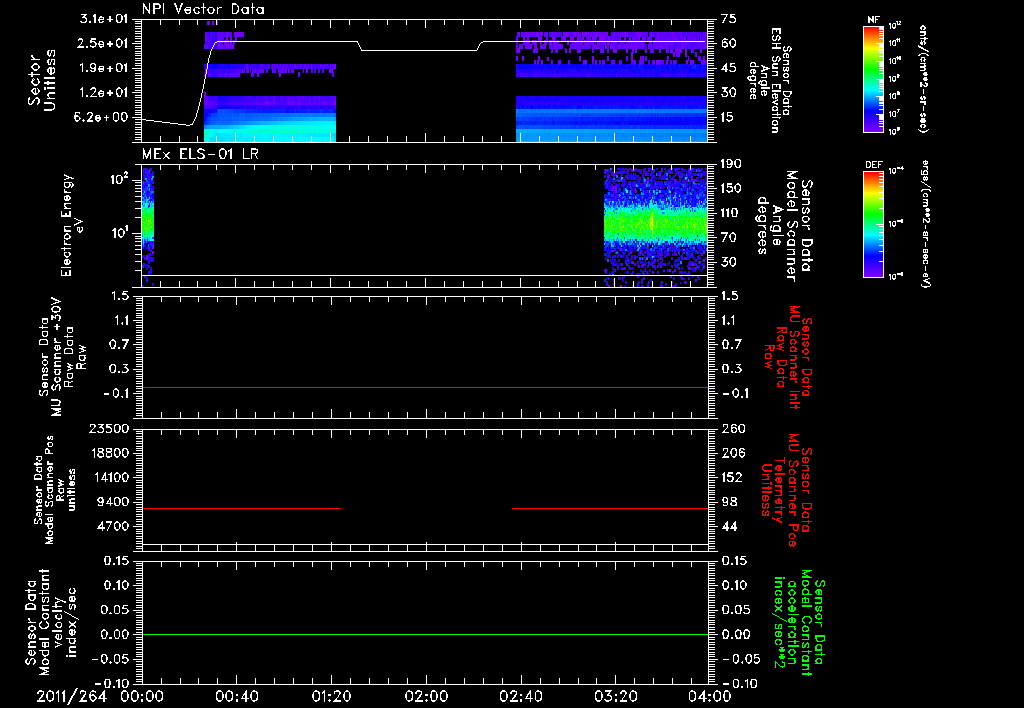Click the "2011/264" date label
The width and height of the screenshot is (1024, 708).
pyautogui.click(x=71, y=696)
